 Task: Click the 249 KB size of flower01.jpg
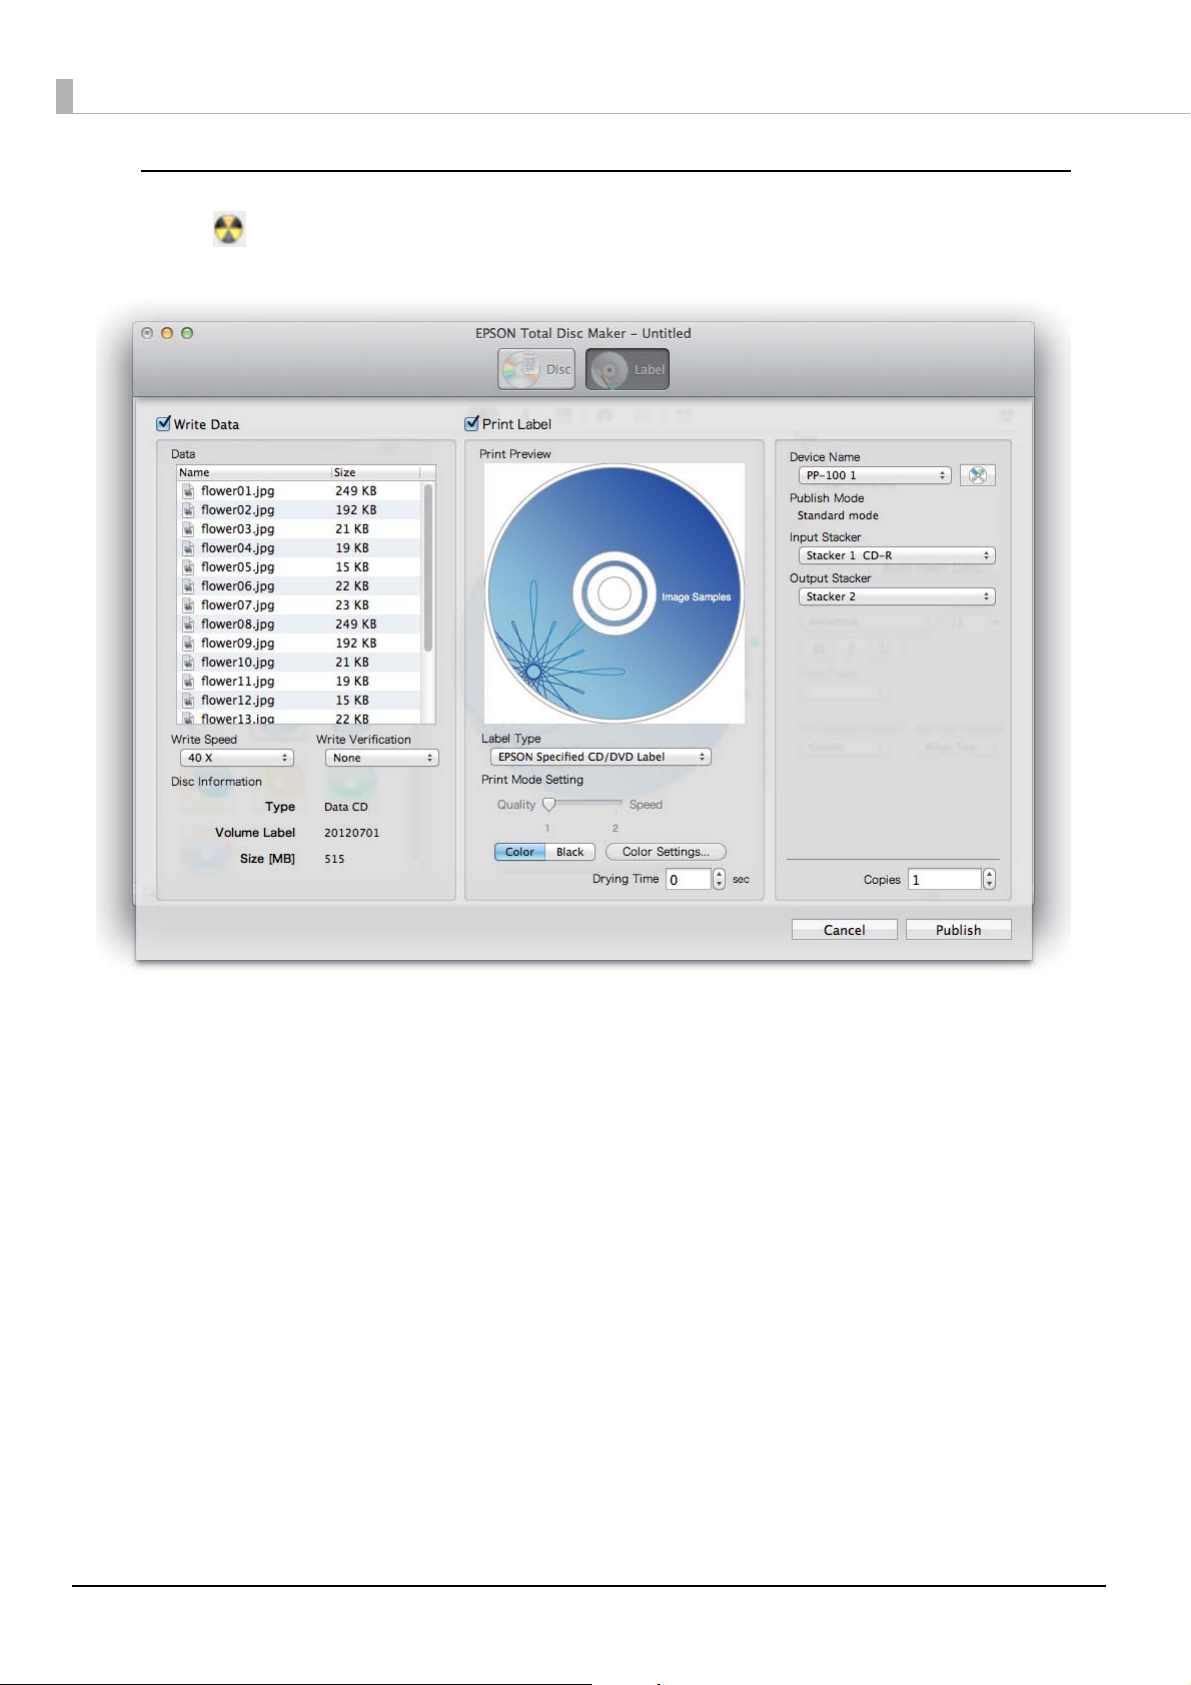[x=356, y=491]
